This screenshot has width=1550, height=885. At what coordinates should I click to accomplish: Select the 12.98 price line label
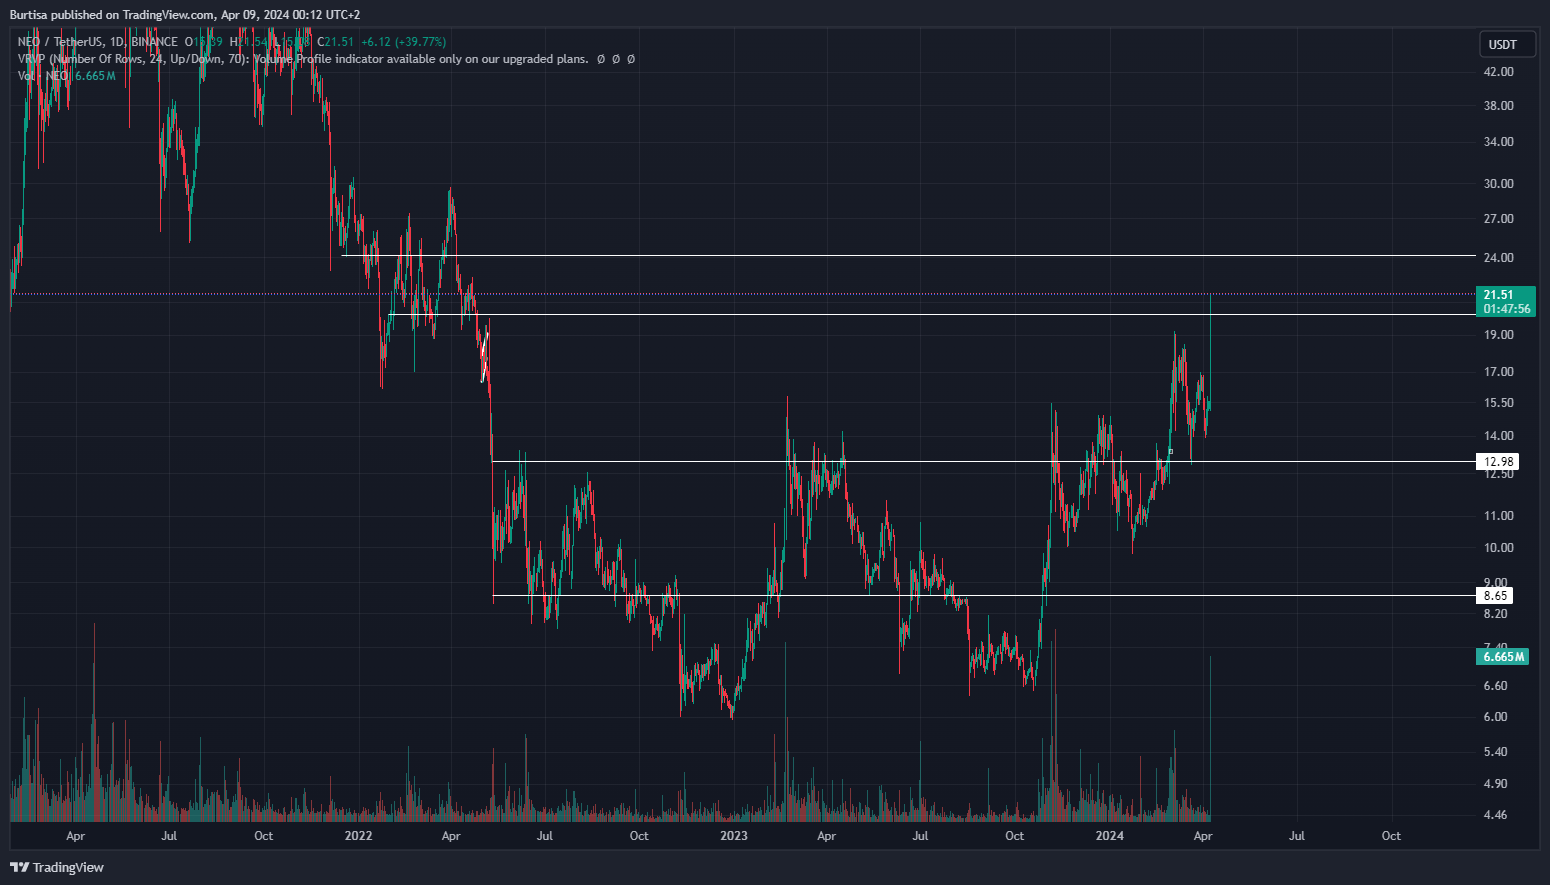tap(1497, 461)
